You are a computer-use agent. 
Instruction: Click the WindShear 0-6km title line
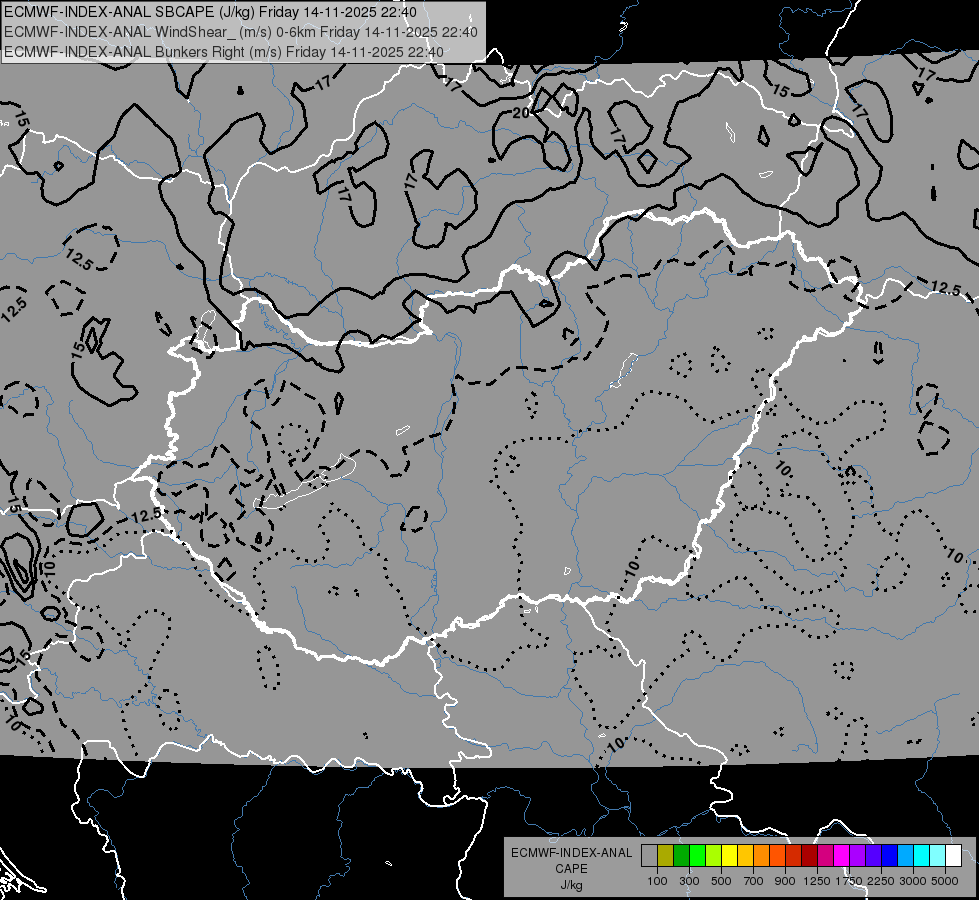[x=240, y=32]
